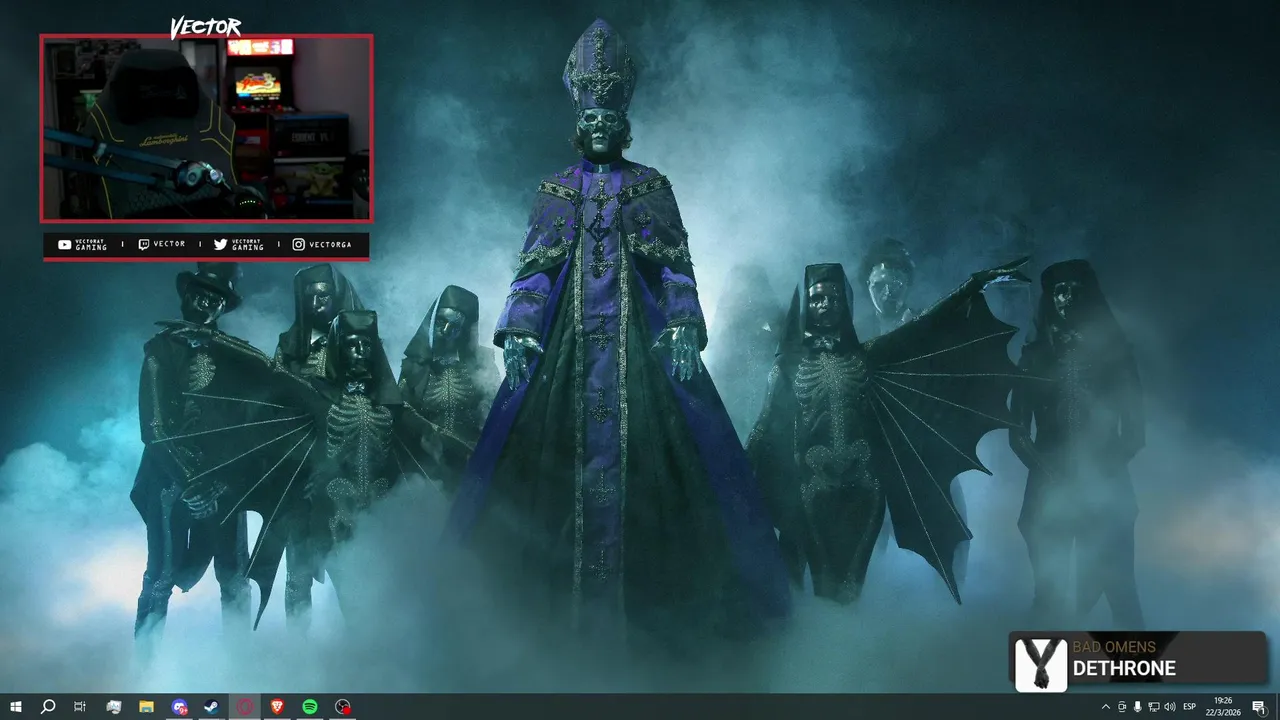The width and height of the screenshot is (1280, 720).
Task: Click the BAD OMENS artist name
Action: coord(1114,647)
